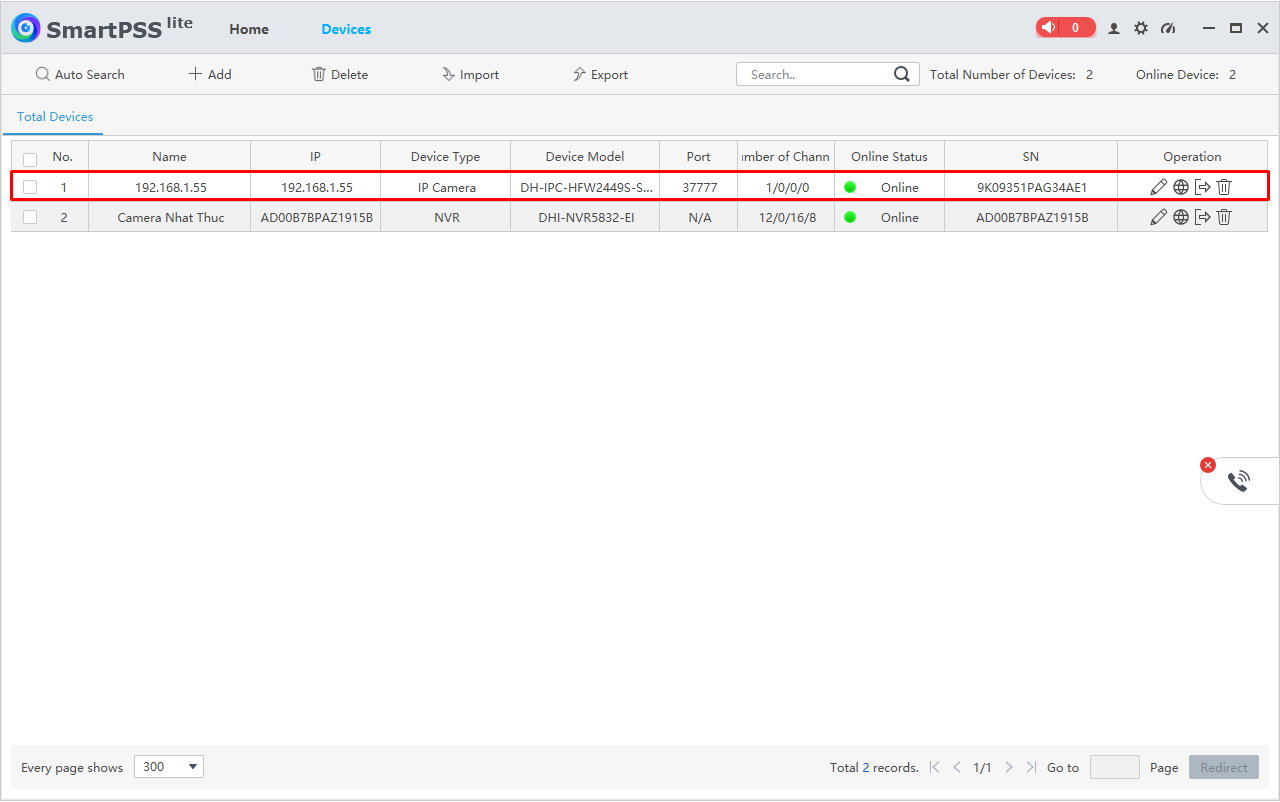The height and width of the screenshot is (802, 1280).
Task: Select serial number 9K09351PAG34AE1
Action: [1031, 187]
